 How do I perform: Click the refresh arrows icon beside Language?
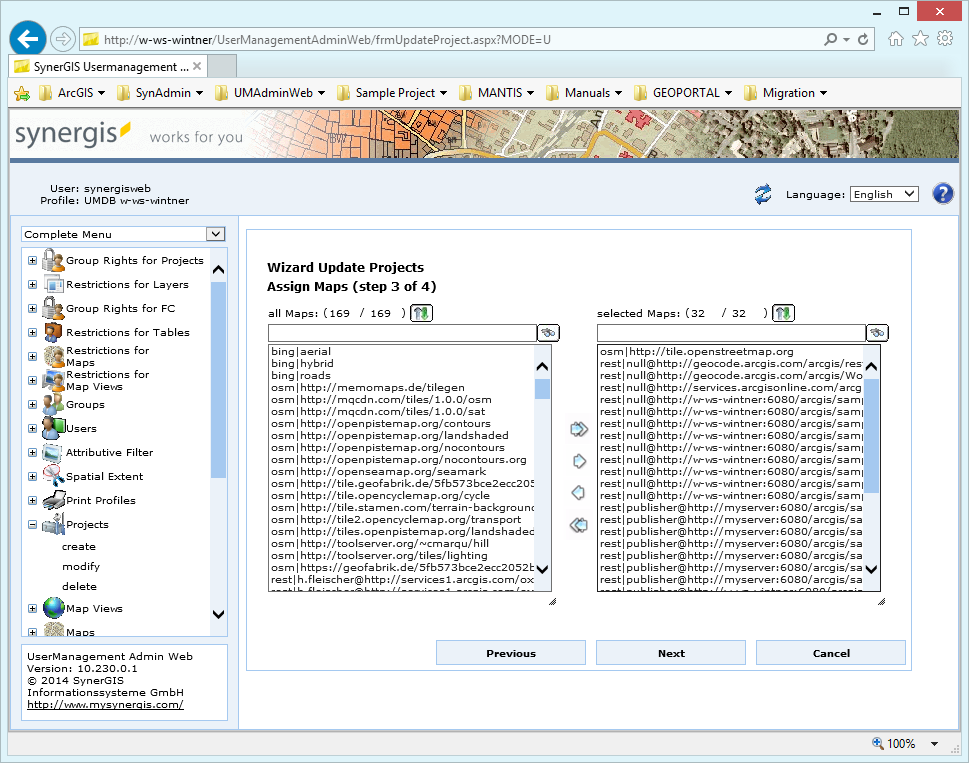763,194
